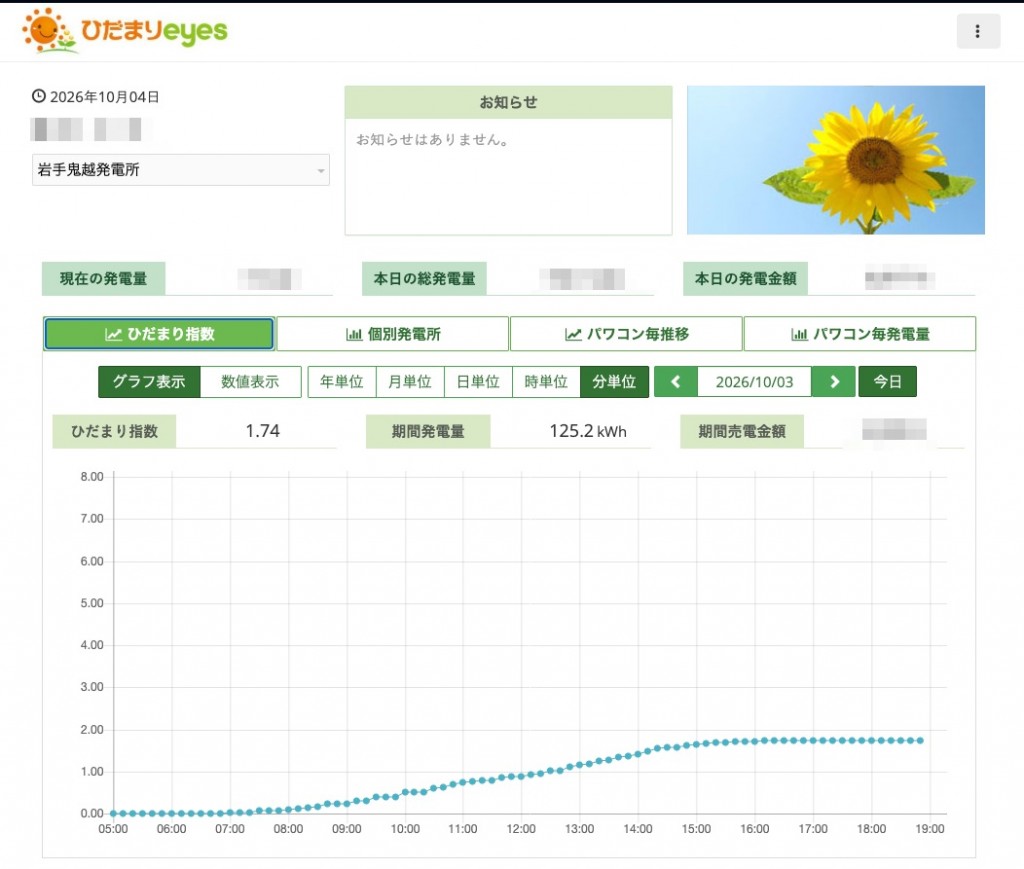Click the お知らせはありません message
Viewport: 1024px width, 869px height.
click(x=433, y=140)
